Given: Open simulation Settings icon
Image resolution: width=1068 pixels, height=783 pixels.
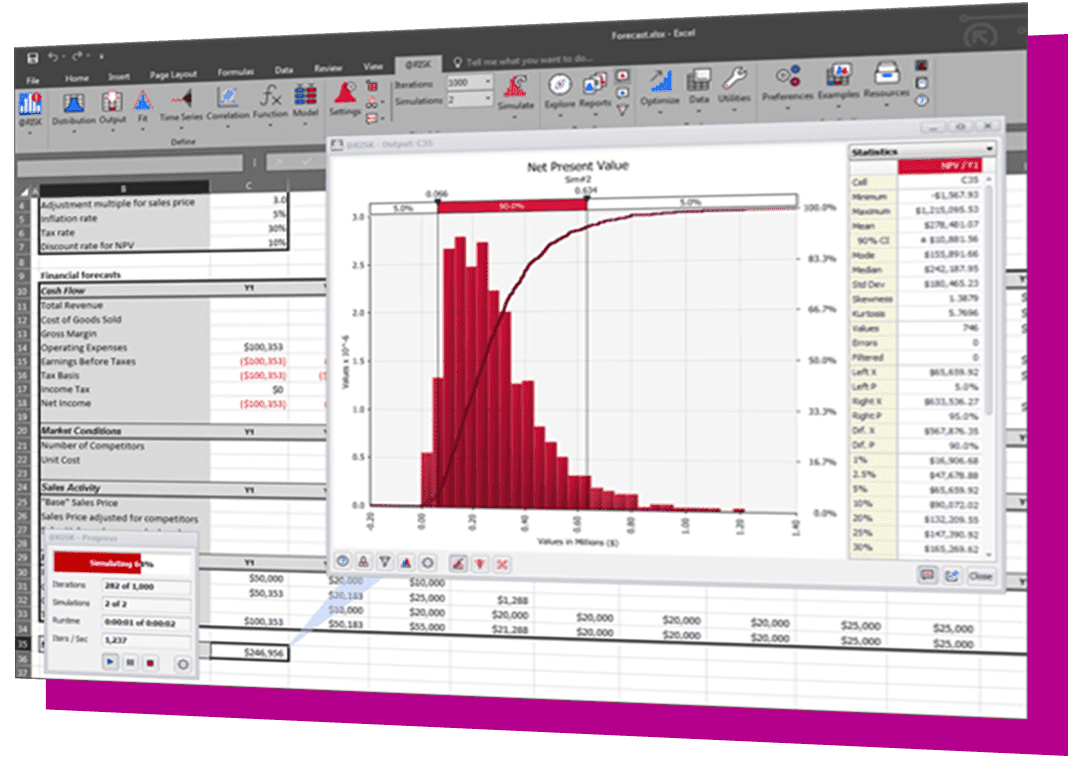Looking at the screenshot, I should [x=345, y=93].
